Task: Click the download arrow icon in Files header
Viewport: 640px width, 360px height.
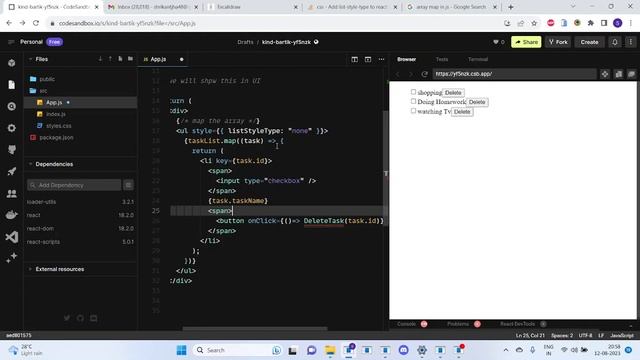Action: coord(100,59)
